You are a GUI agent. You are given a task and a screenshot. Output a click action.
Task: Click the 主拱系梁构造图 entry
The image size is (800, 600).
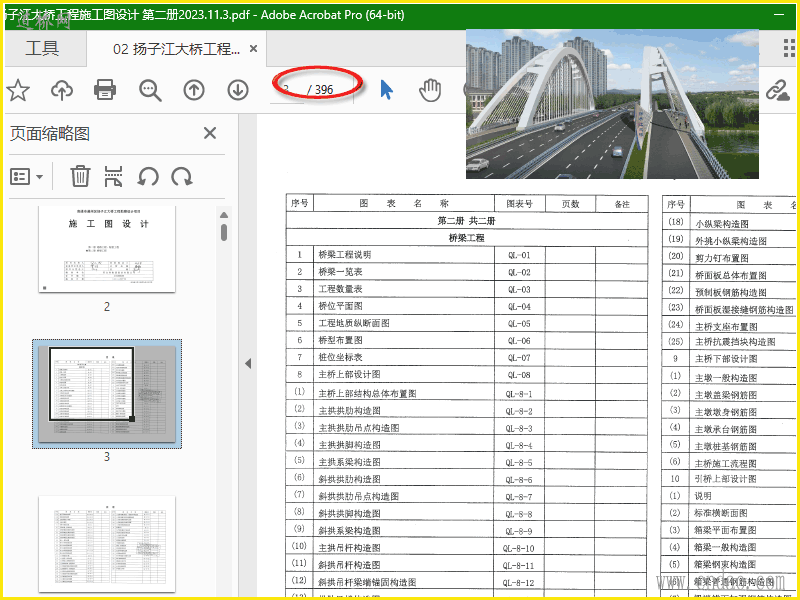349,462
